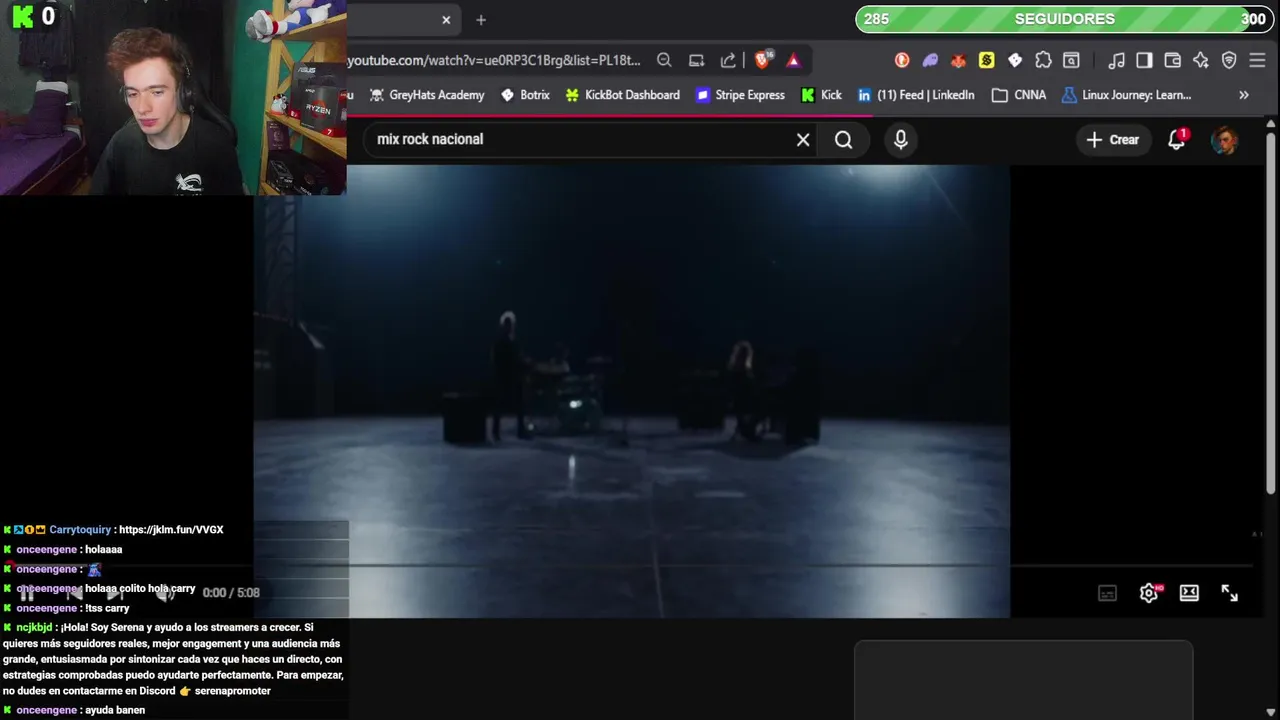Clear the YouTube search text
Image resolution: width=1280 pixels, height=720 pixels.
[x=803, y=140]
